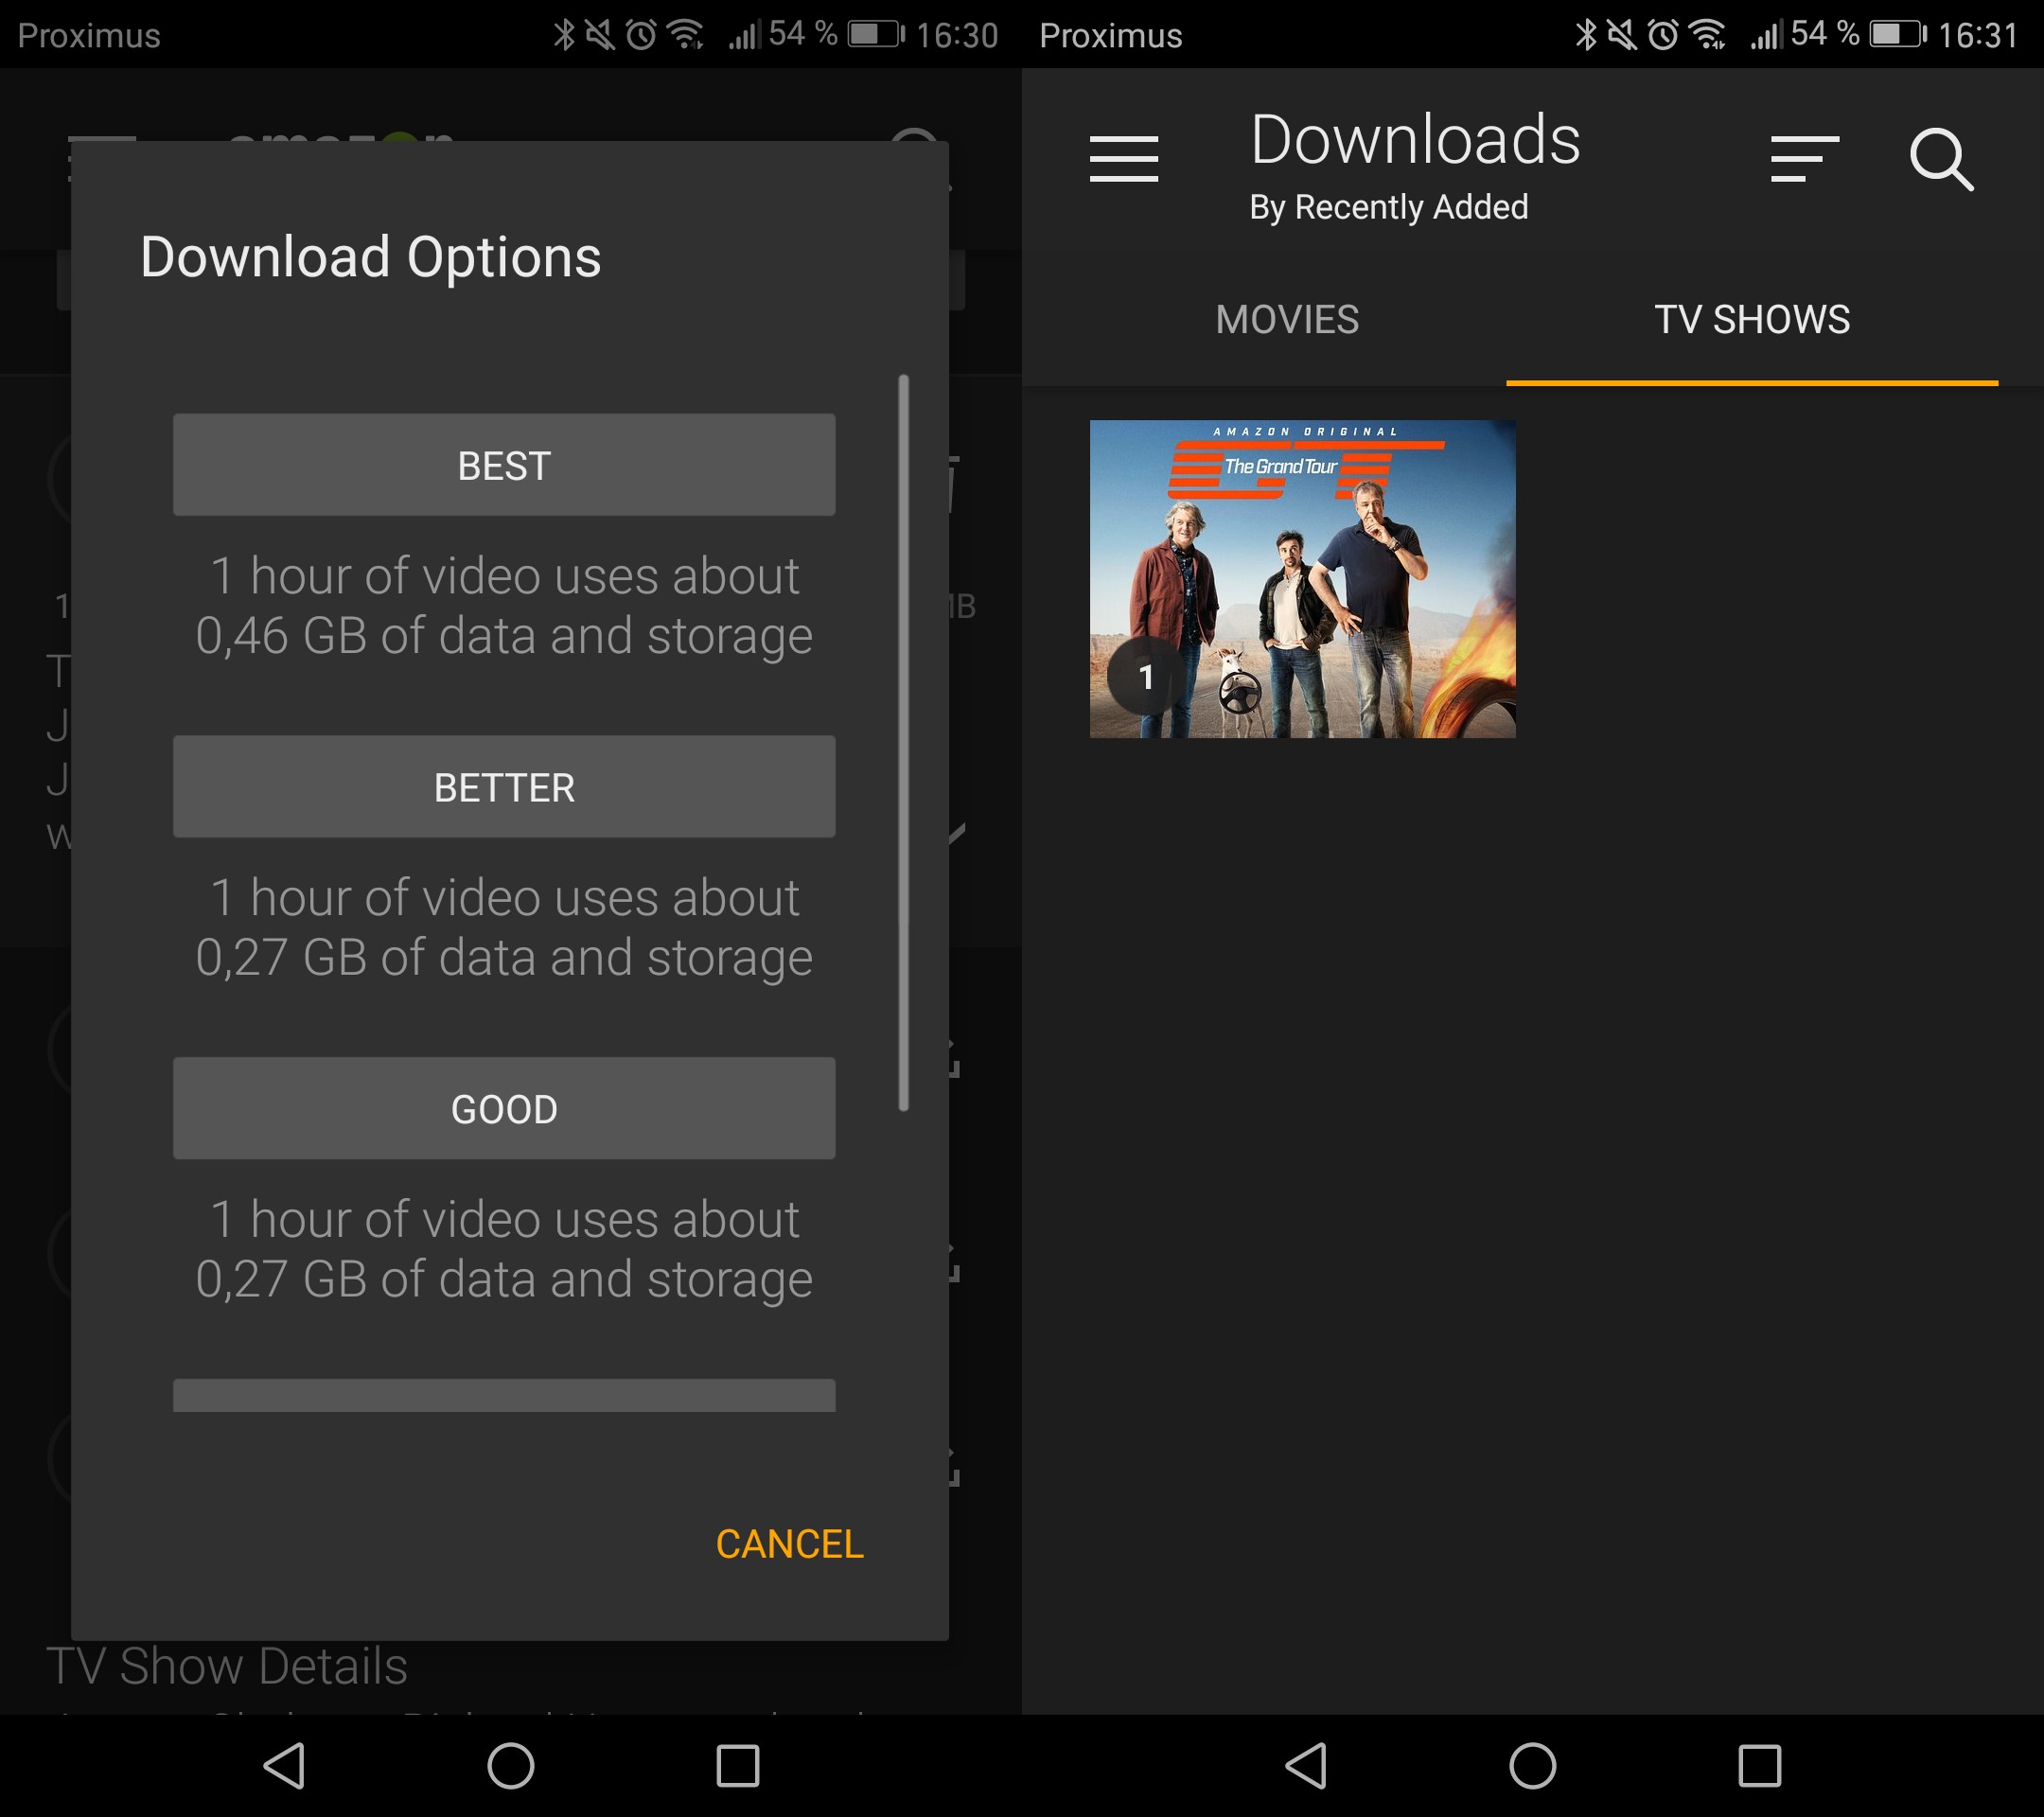The image size is (2044, 1817).
Task: Open hamburger menu in Downloads screen
Action: click(x=1124, y=159)
